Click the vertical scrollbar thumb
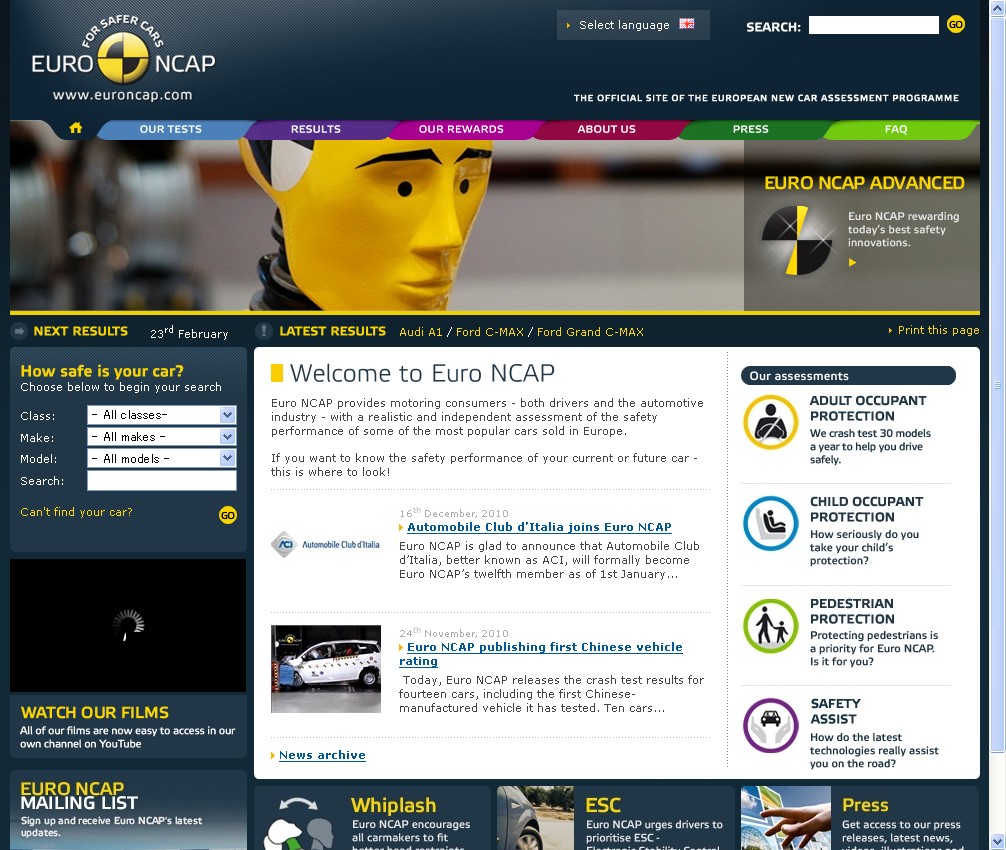 pos(997,385)
